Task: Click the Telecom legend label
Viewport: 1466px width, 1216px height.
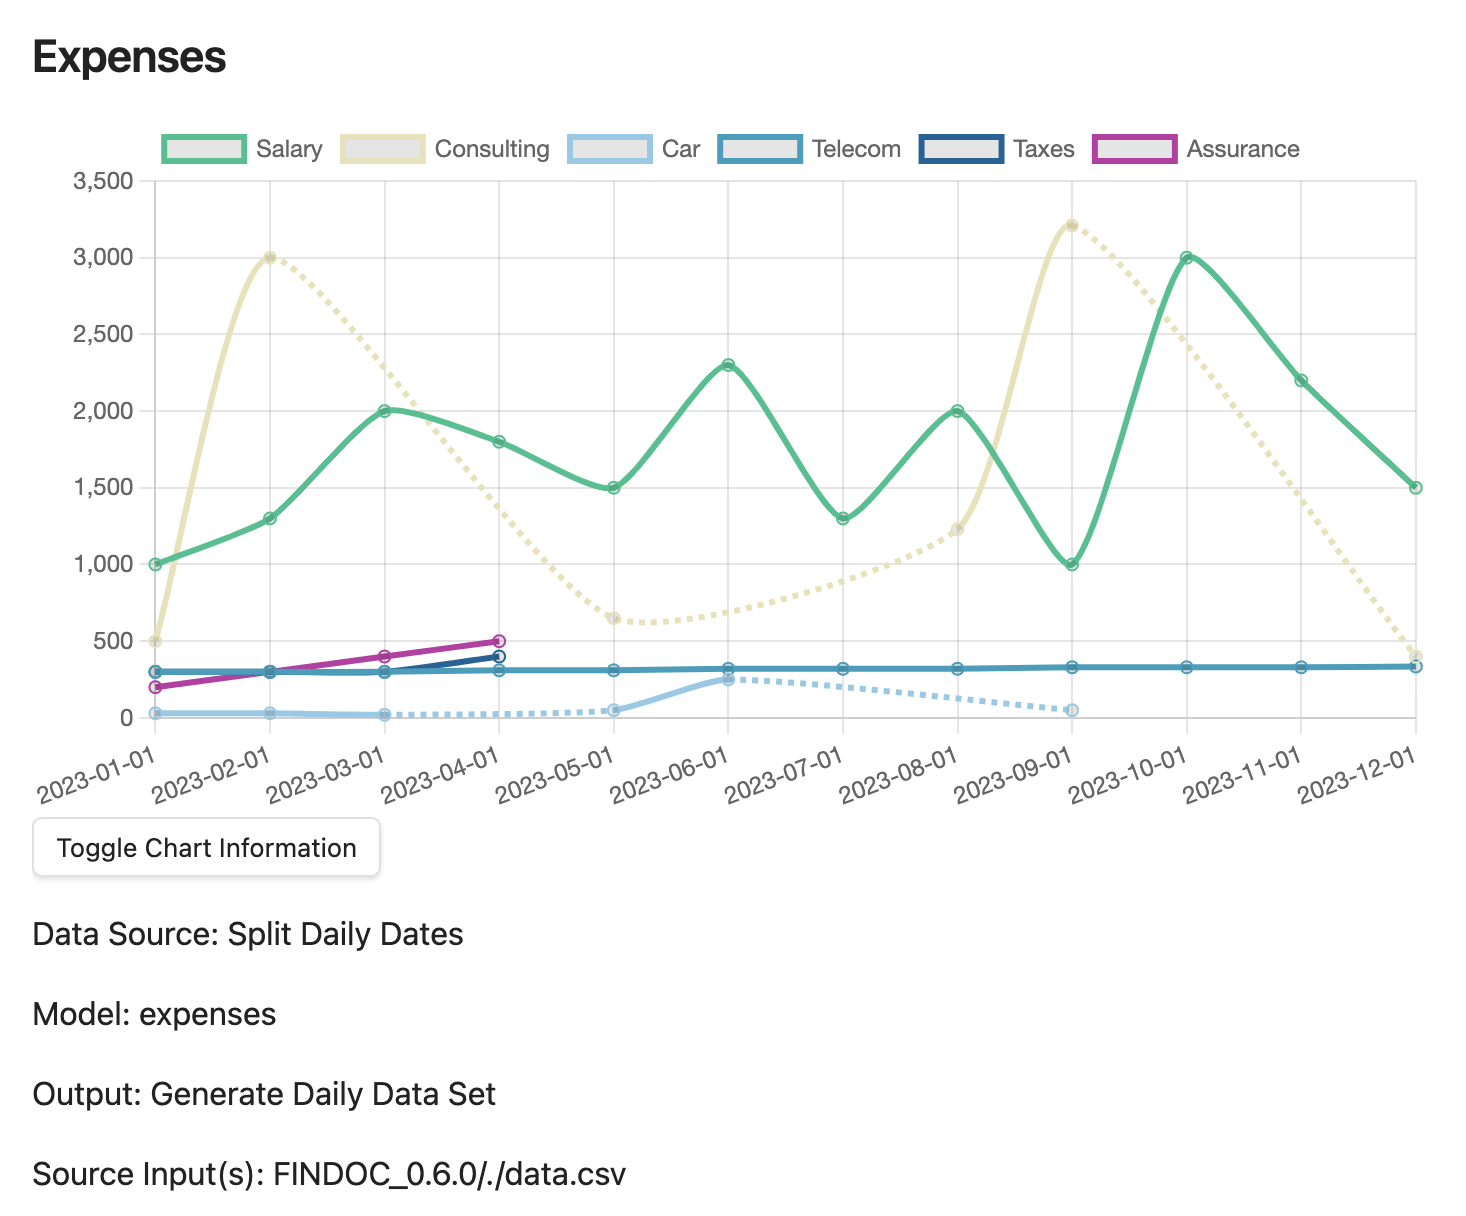Action: 856,149
